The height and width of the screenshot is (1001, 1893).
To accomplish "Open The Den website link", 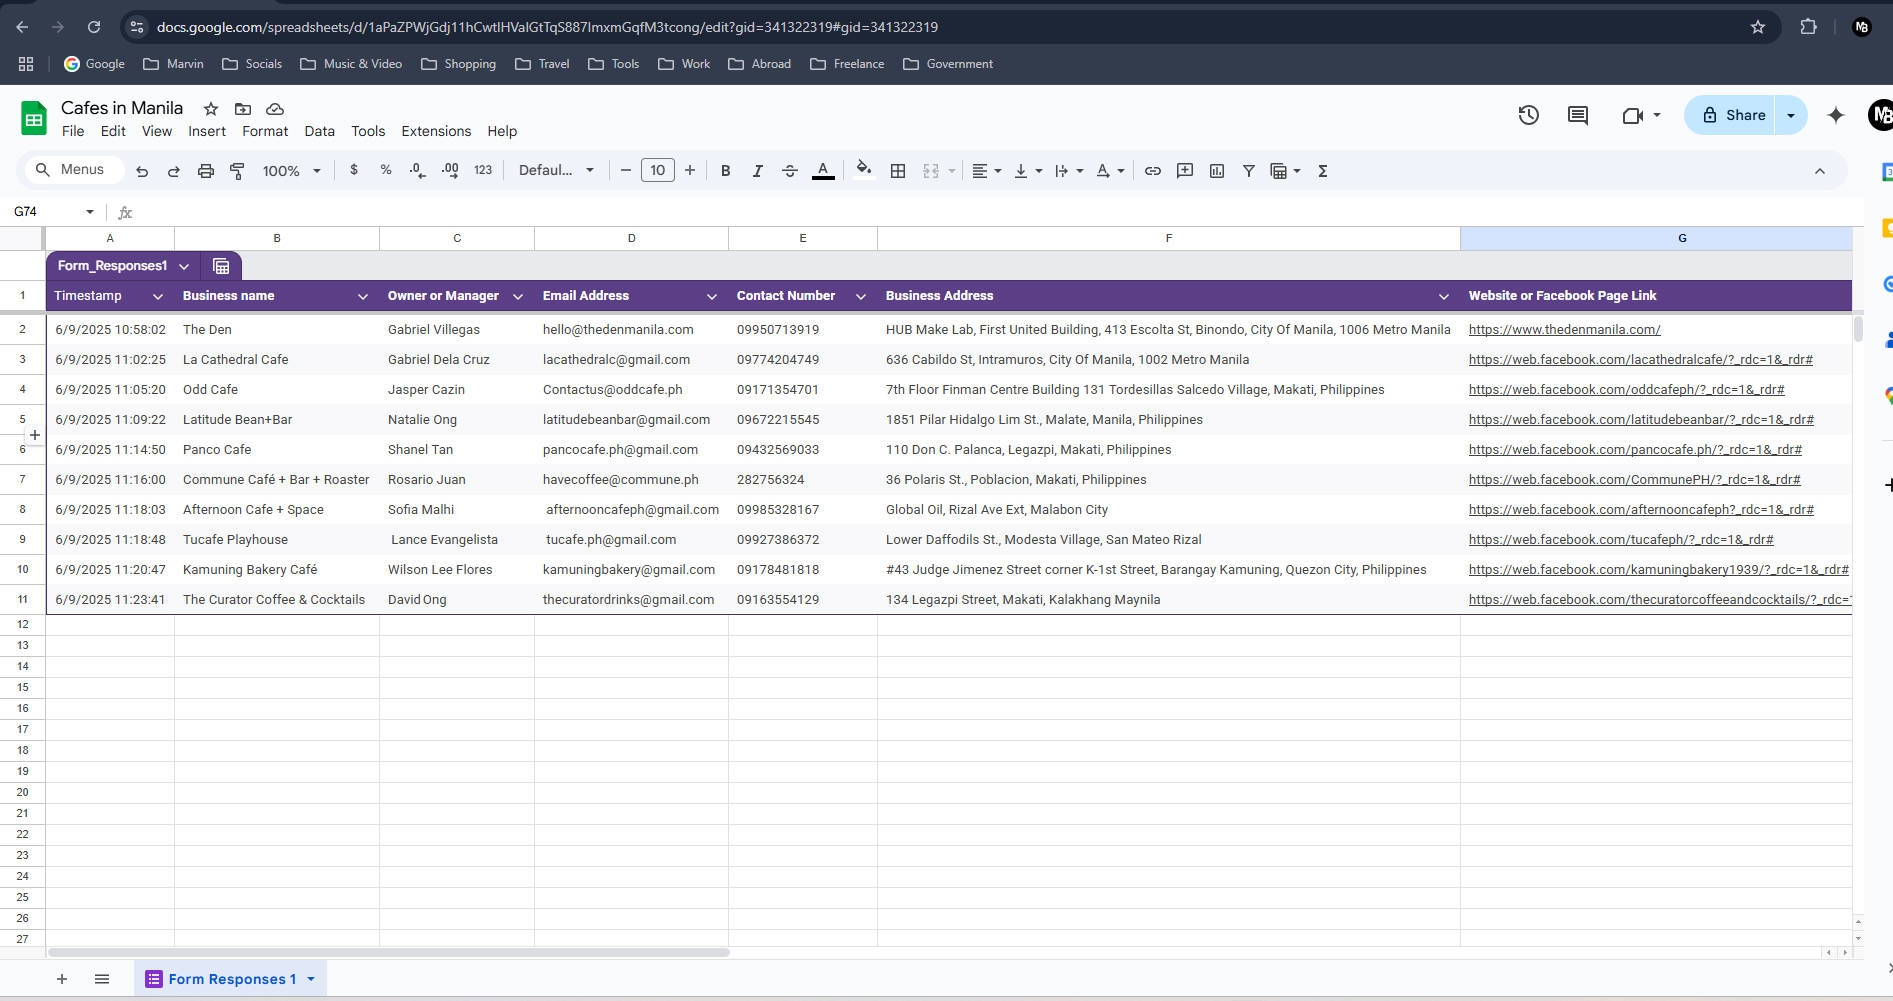I will click(1563, 330).
